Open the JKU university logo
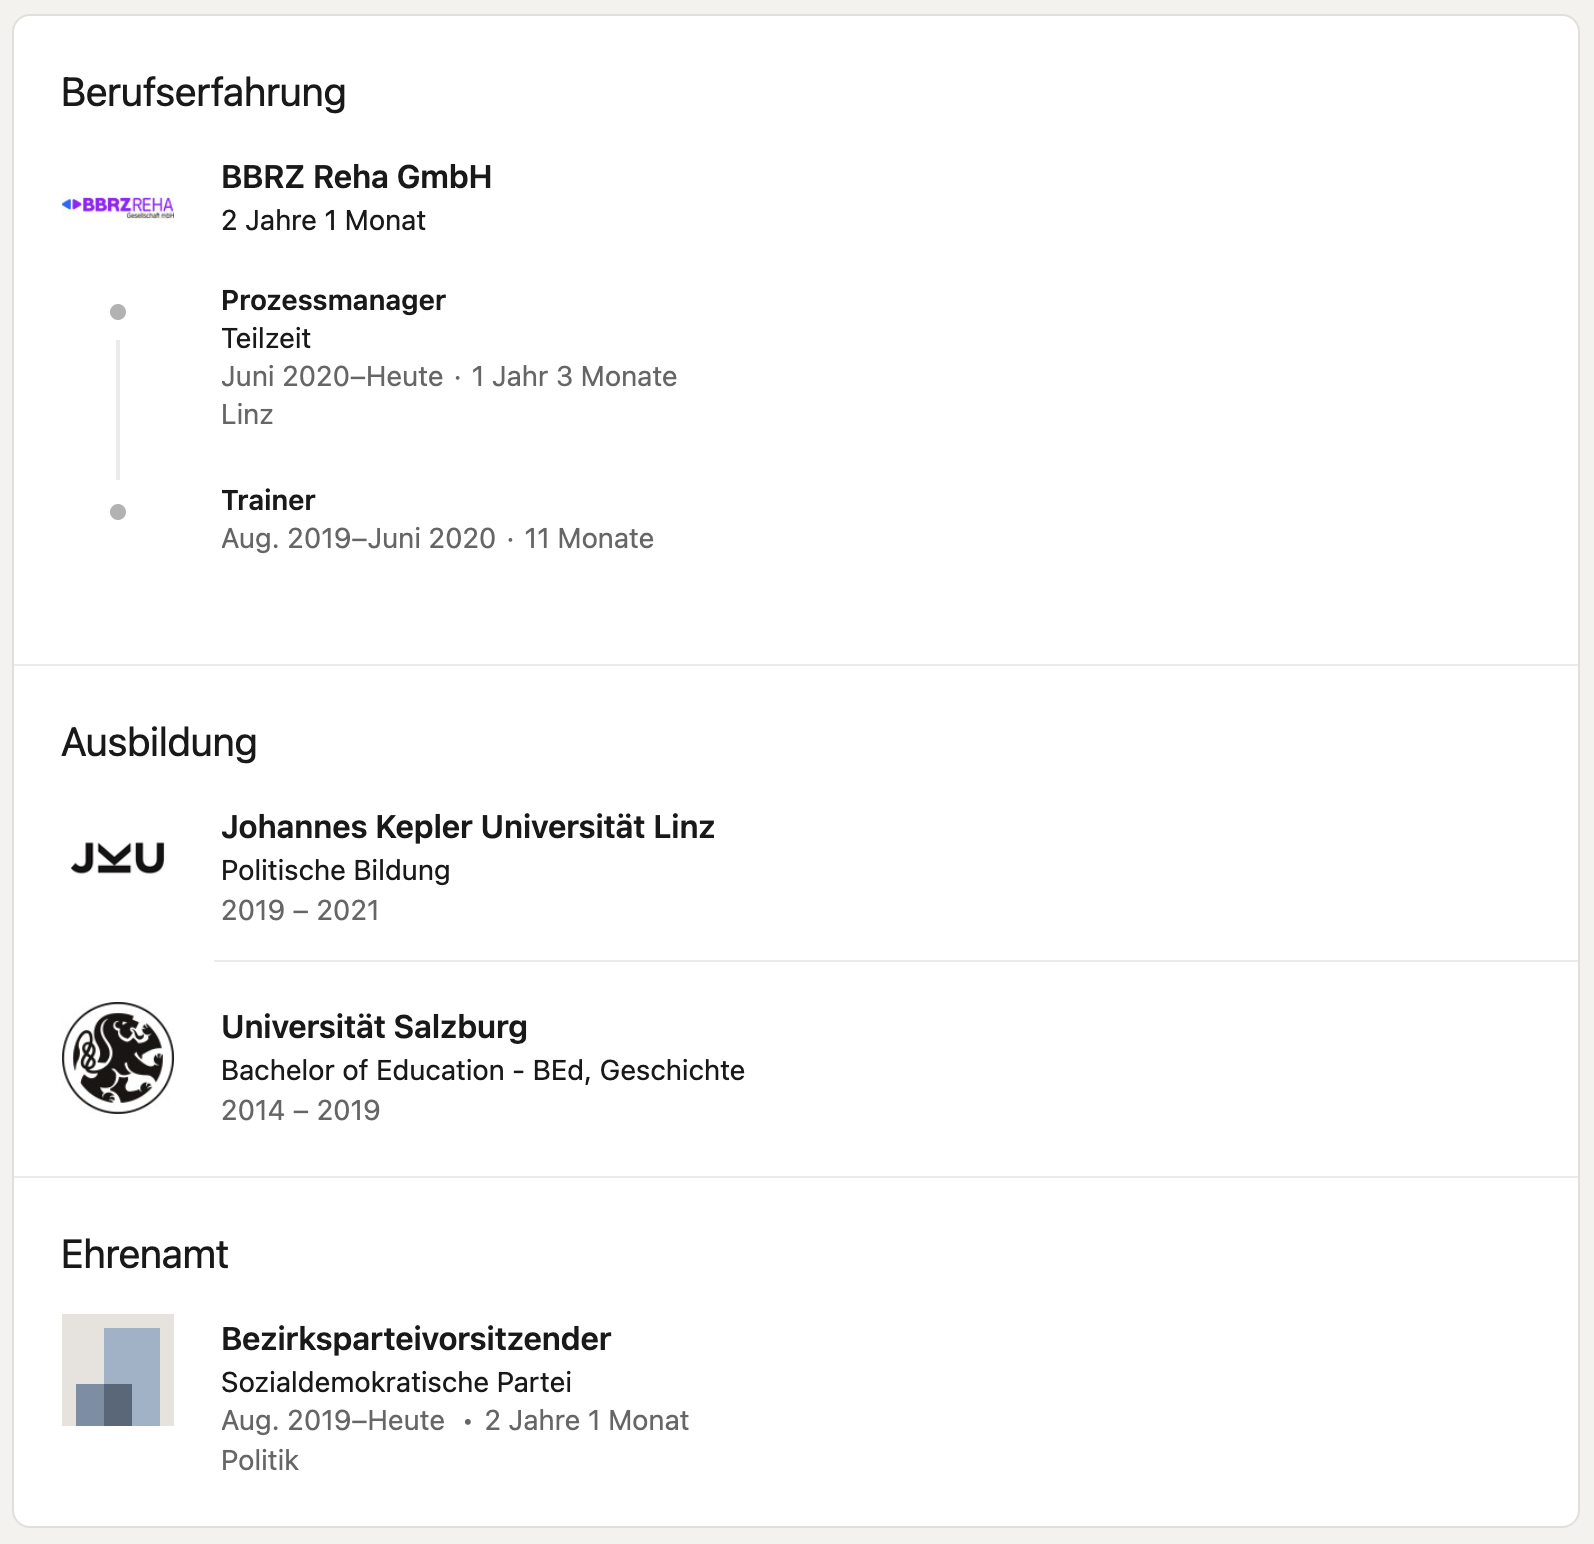Image resolution: width=1594 pixels, height=1544 pixels. pos(118,858)
